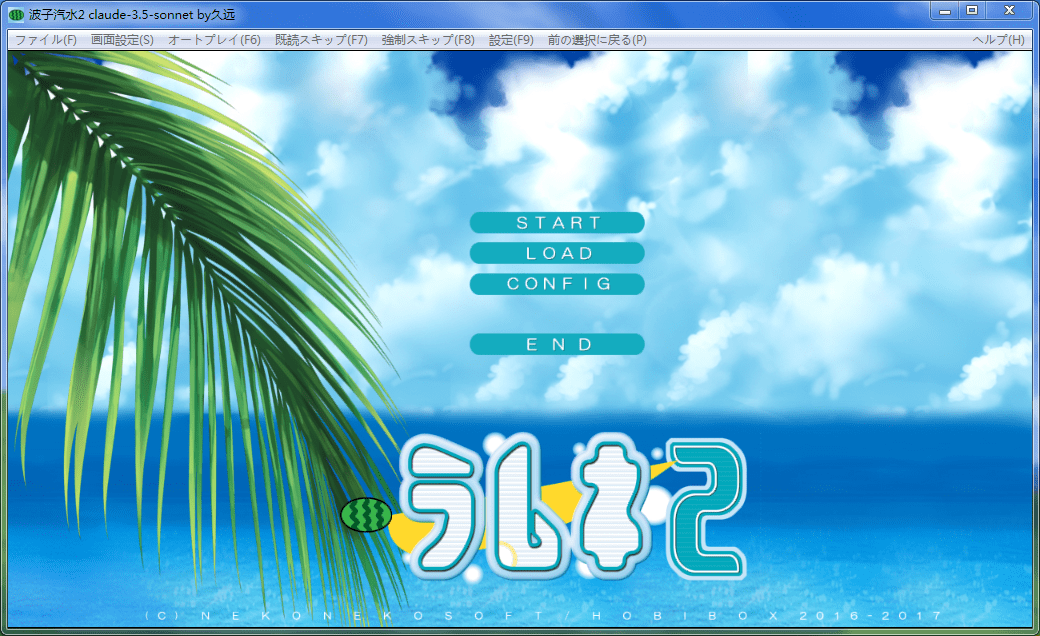Screen dimensions: 1040x636
Task: Maximize the game window
Action: coord(971,10)
